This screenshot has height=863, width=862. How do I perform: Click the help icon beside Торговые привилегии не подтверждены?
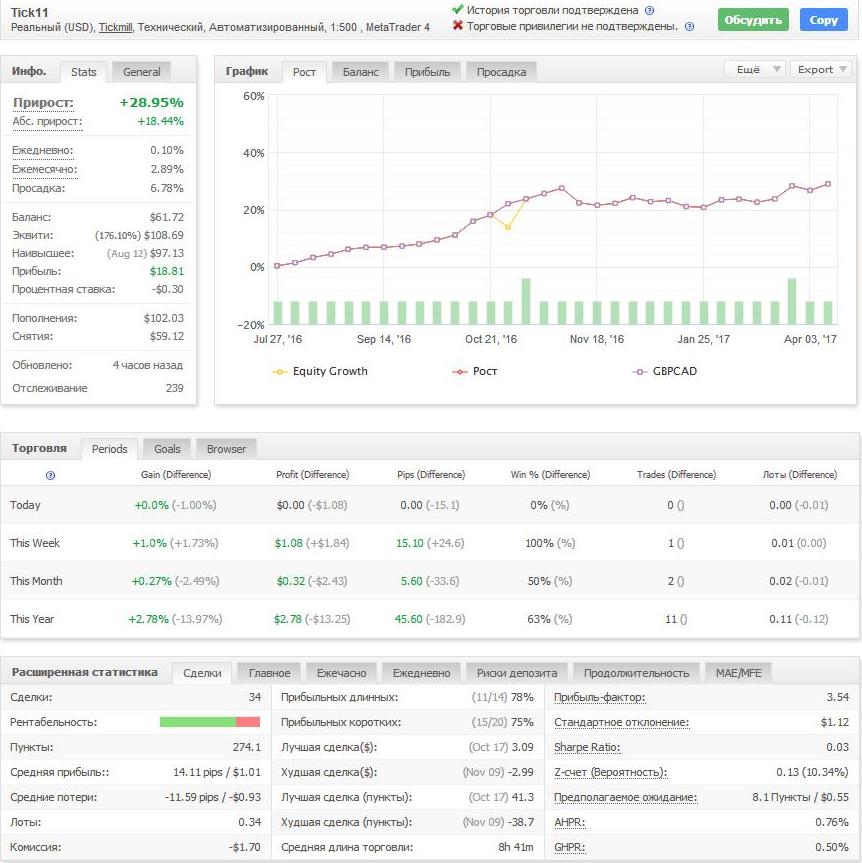click(x=689, y=26)
